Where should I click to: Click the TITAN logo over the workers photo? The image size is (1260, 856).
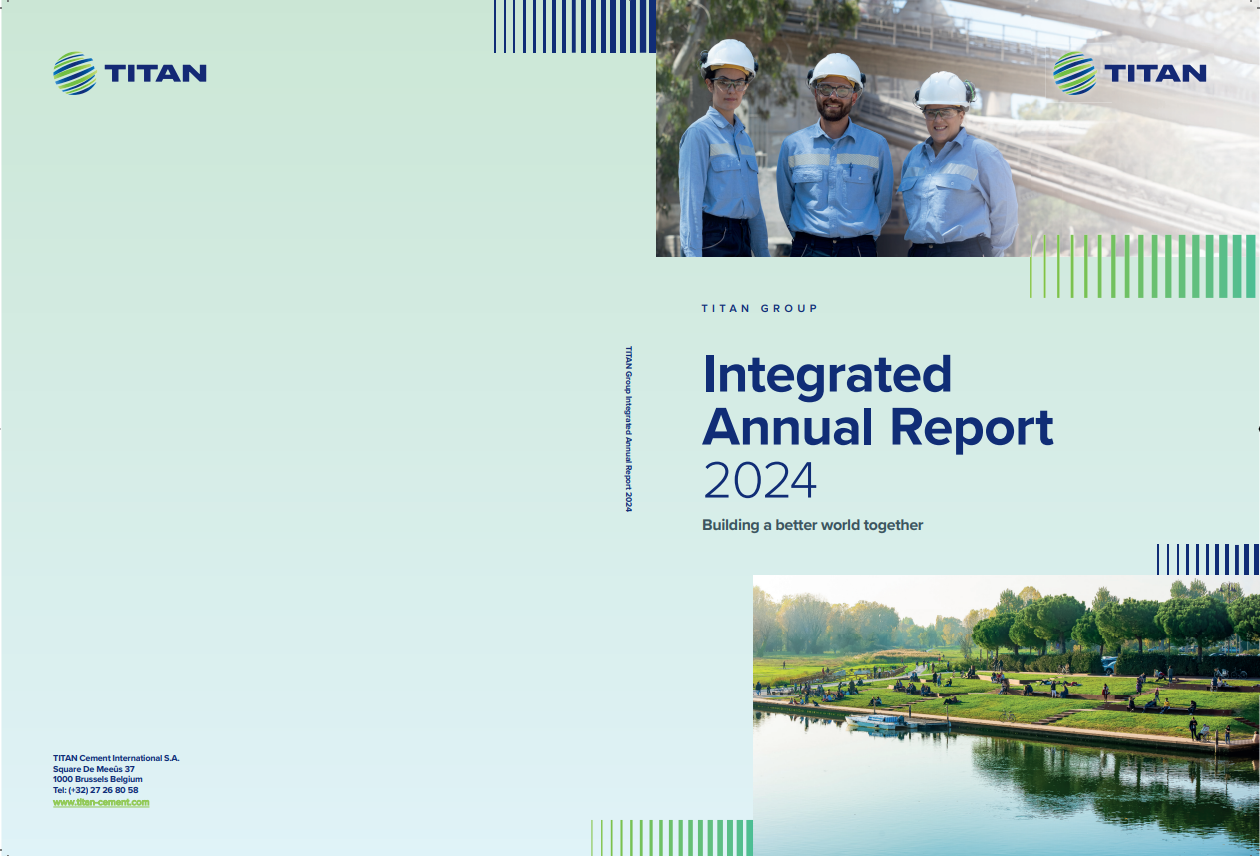point(1130,73)
